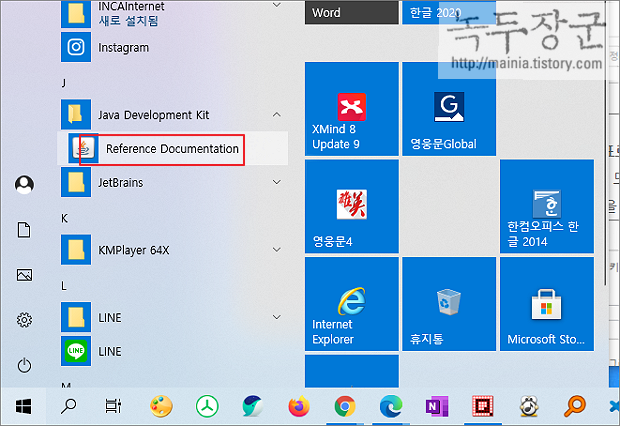This screenshot has width=620, height=426.
Task: Click the 한글 2020 tile
Action: click(x=449, y=12)
